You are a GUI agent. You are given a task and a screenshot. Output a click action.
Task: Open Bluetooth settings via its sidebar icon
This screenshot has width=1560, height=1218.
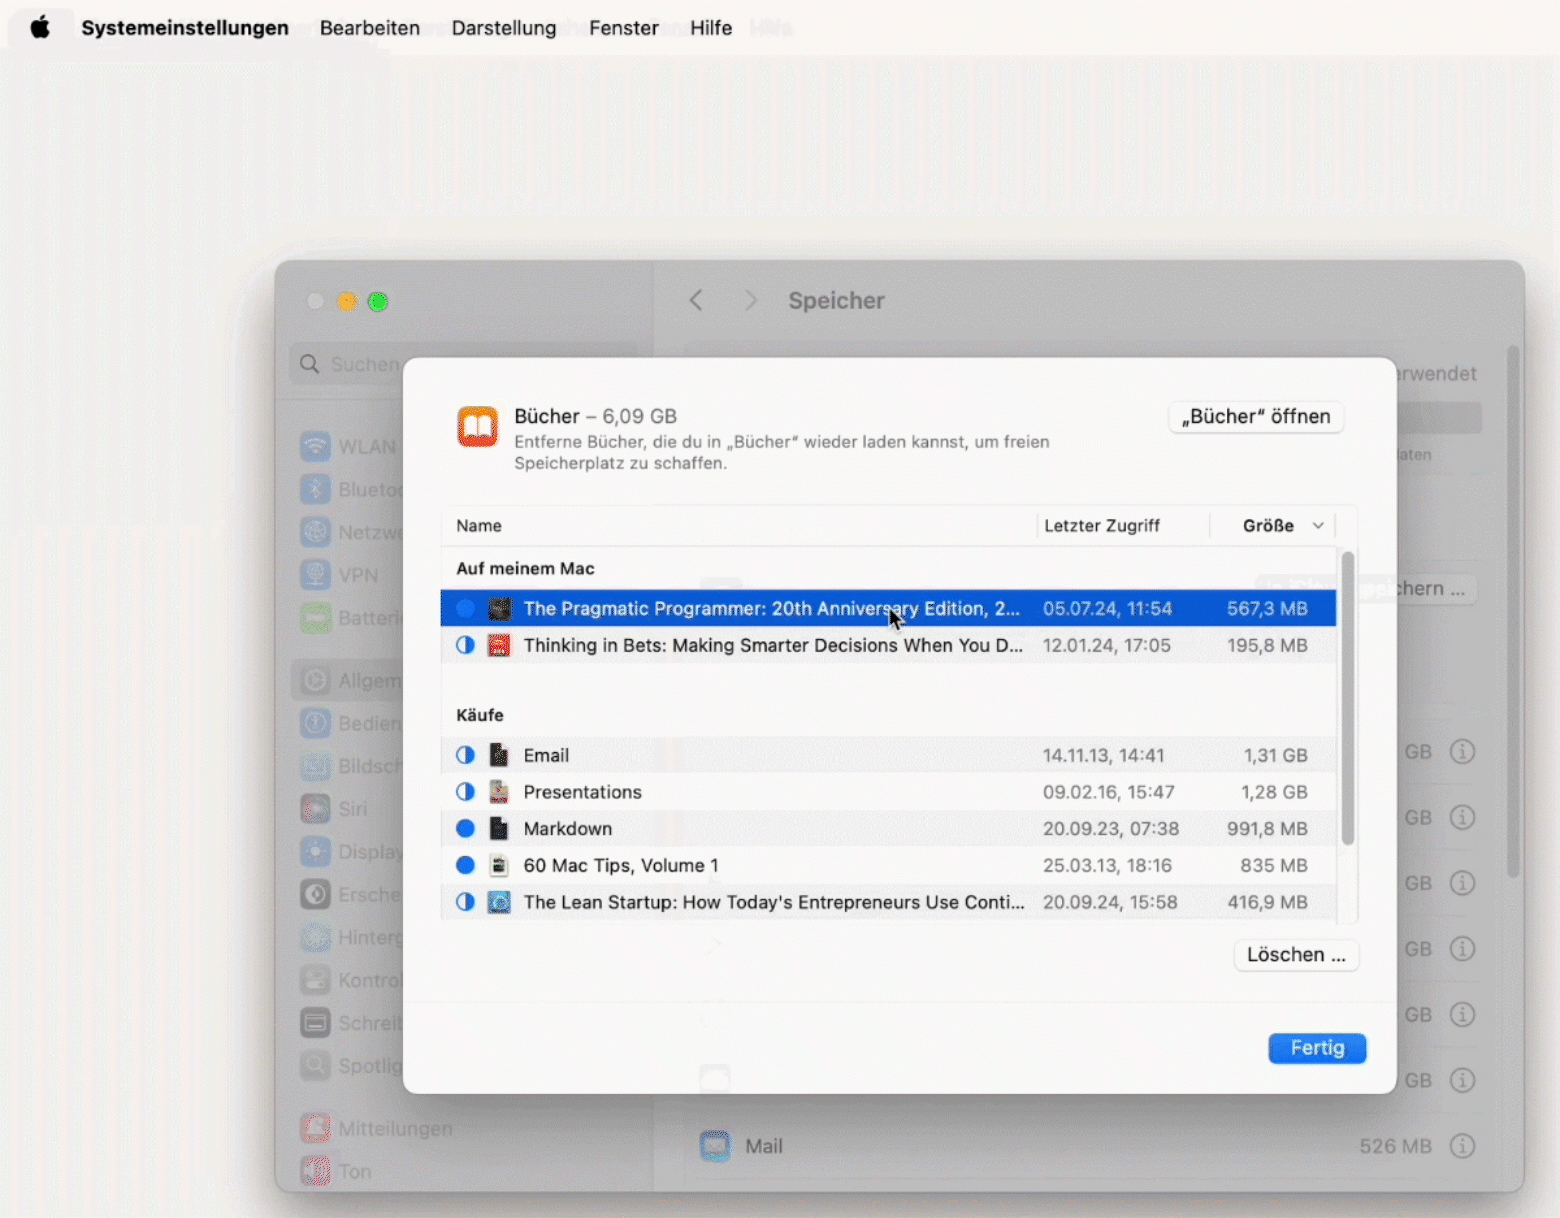[x=316, y=489]
